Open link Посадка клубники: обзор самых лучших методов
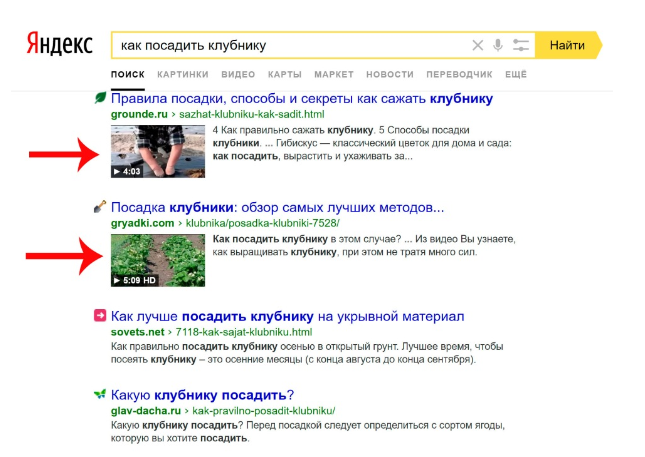The width and height of the screenshot is (645, 457). coord(277,207)
